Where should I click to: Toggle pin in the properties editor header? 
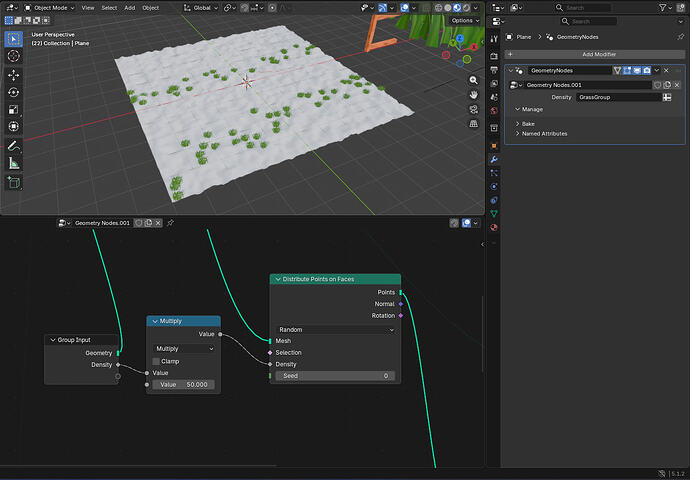click(680, 37)
